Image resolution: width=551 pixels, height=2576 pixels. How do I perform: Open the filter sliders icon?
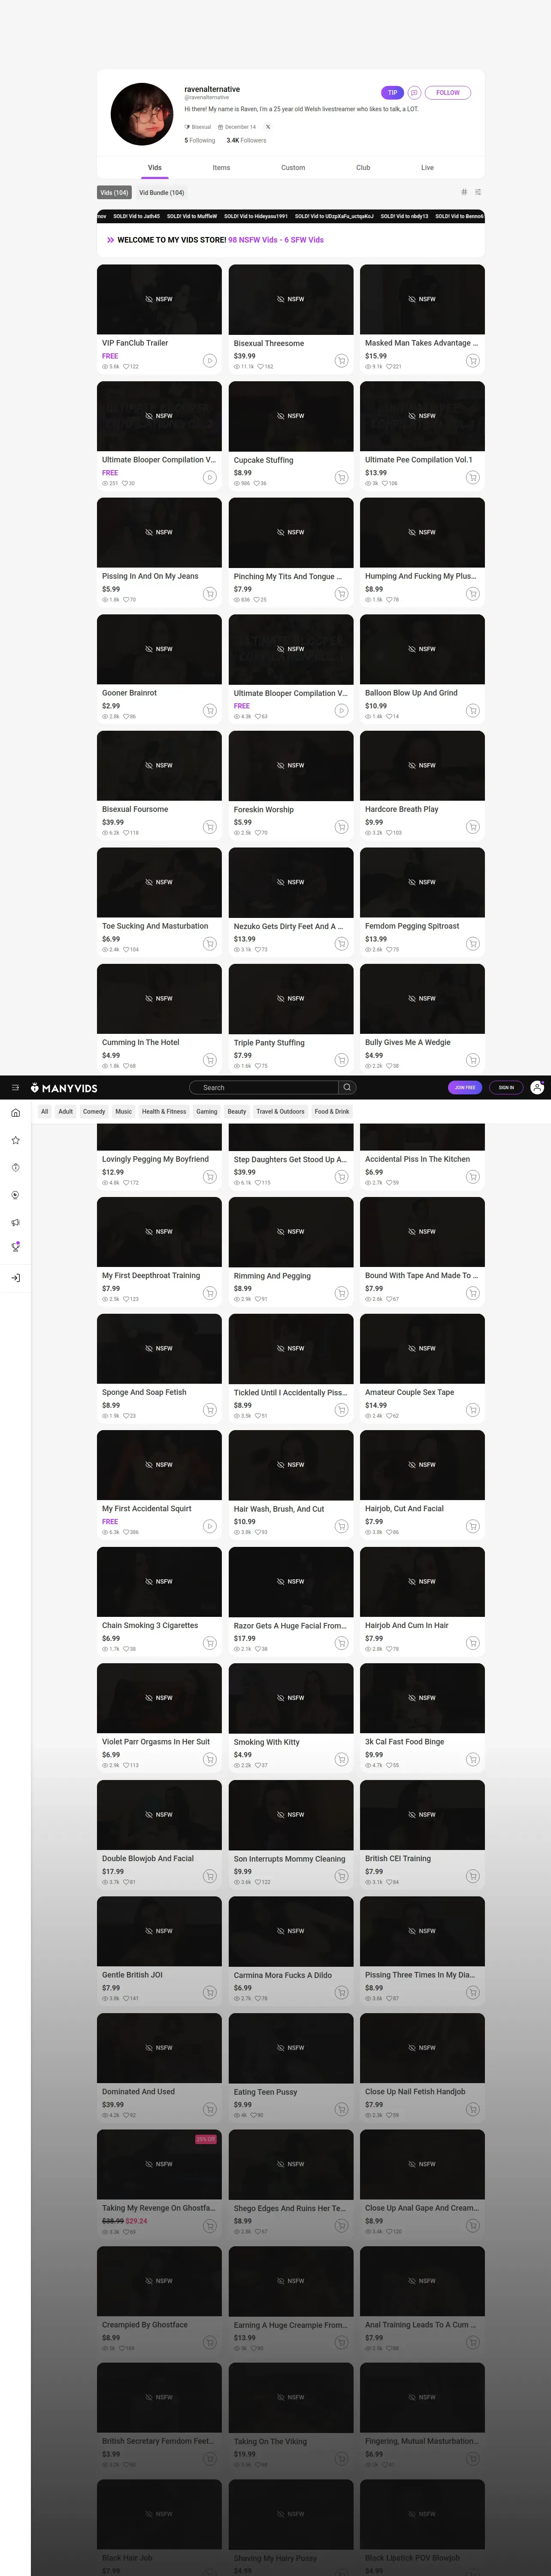(478, 192)
